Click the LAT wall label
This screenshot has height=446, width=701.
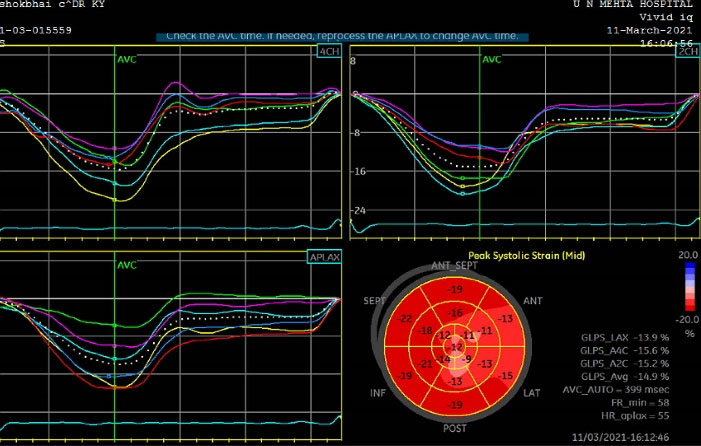pos(533,393)
